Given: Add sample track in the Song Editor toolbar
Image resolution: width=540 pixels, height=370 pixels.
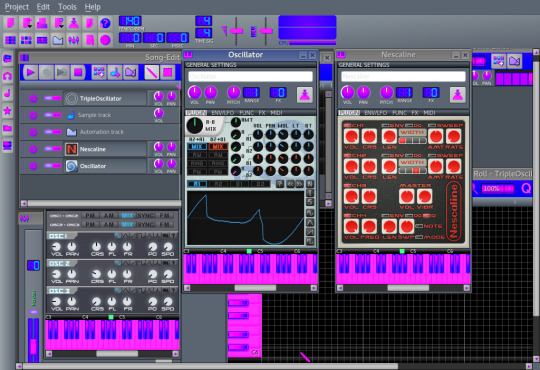Looking at the screenshot, I should (x=115, y=72).
